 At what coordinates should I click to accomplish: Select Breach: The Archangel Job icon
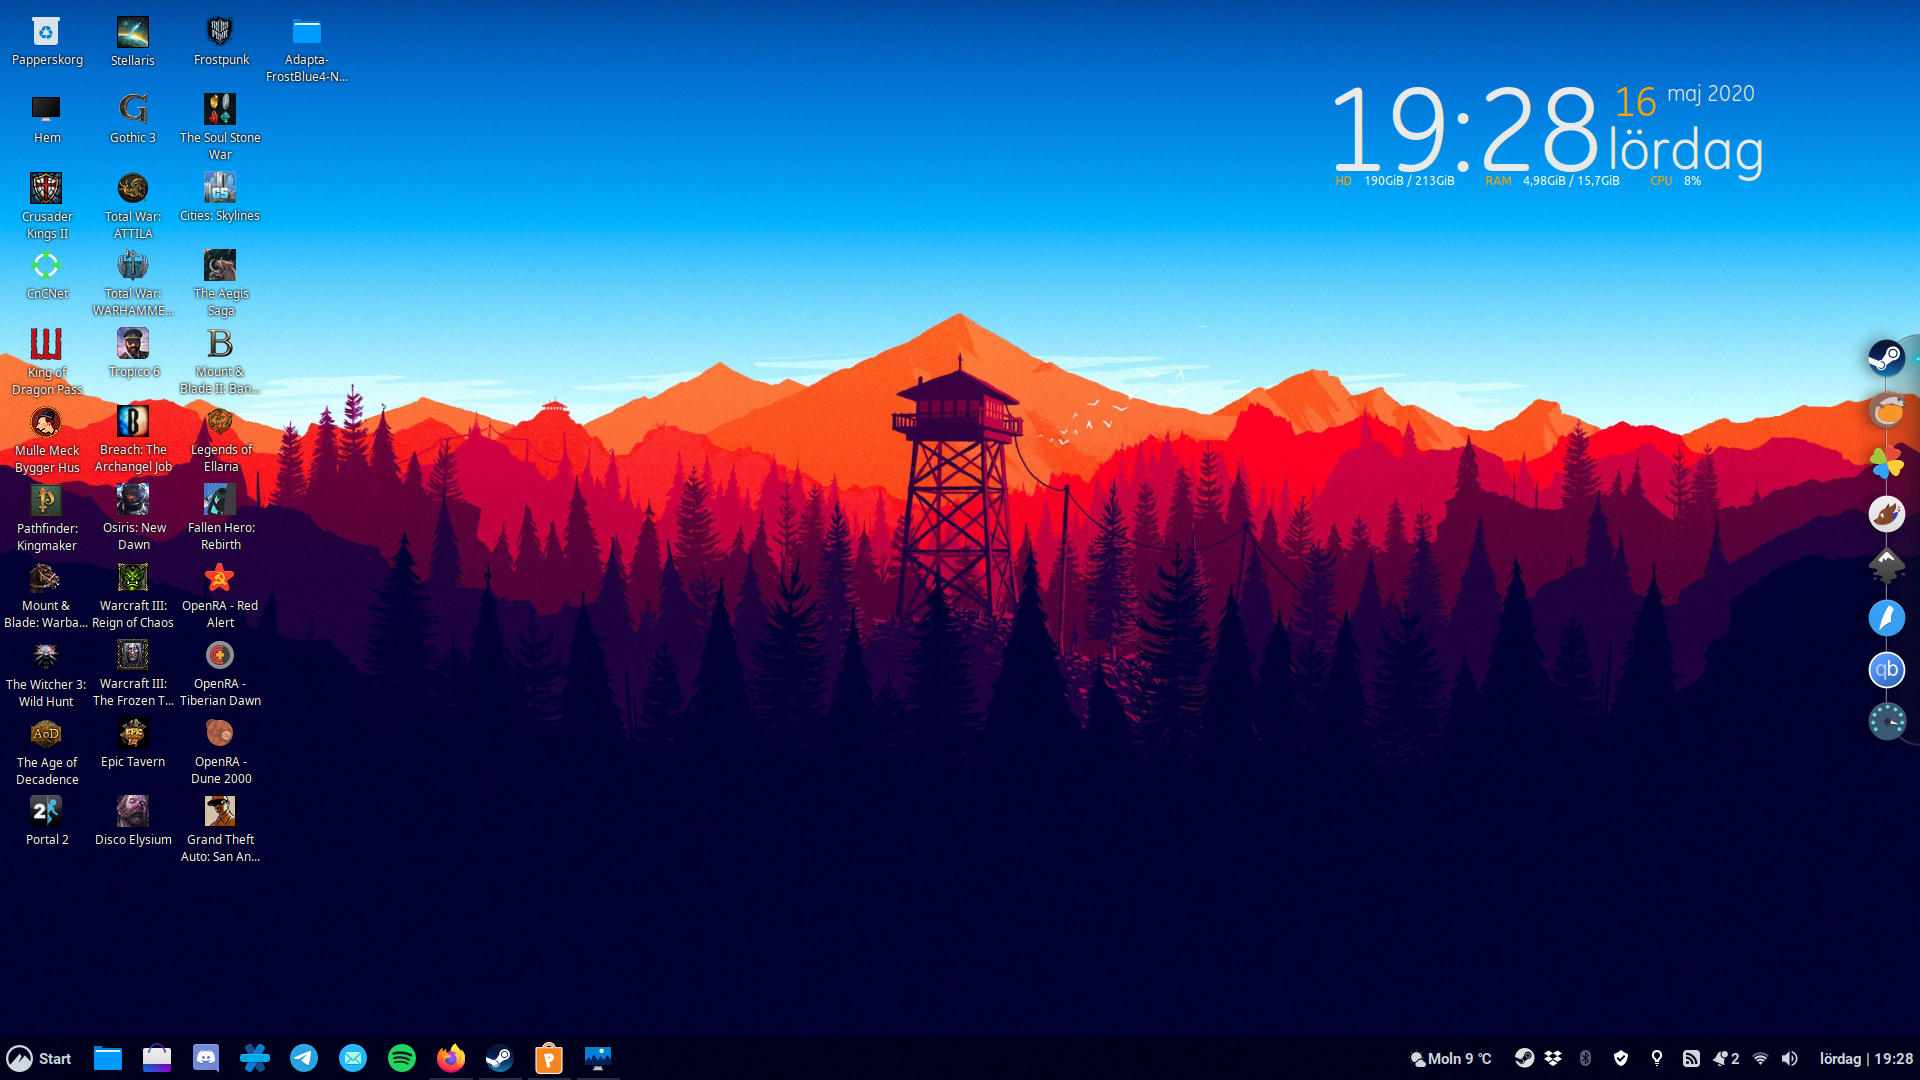click(x=133, y=440)
